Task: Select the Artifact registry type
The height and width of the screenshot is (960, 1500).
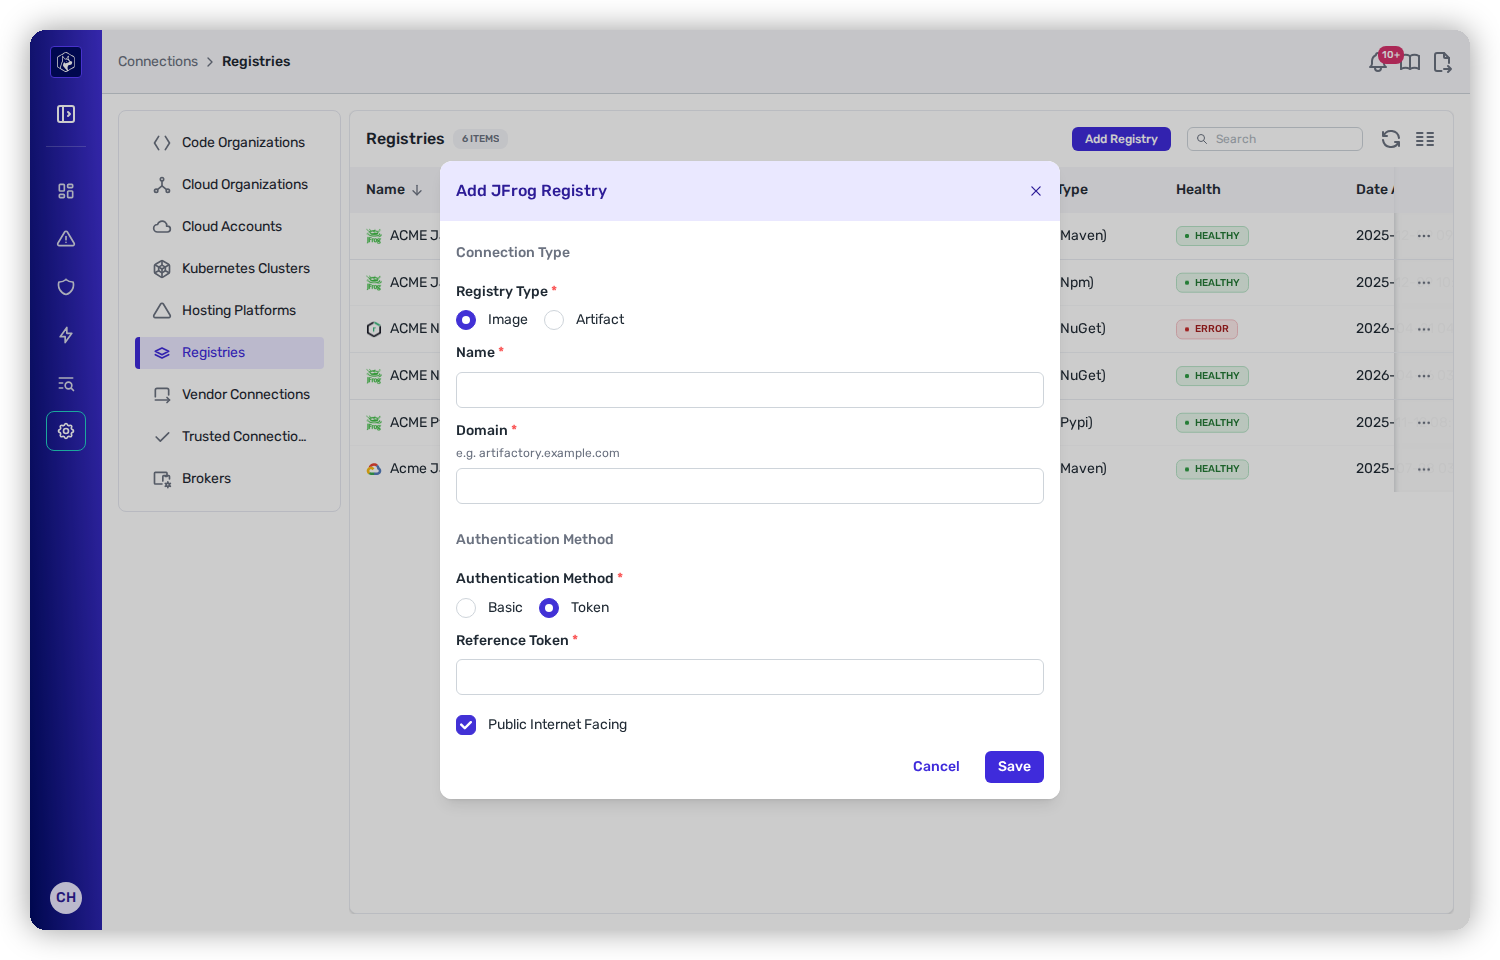Action: point(554,320)
